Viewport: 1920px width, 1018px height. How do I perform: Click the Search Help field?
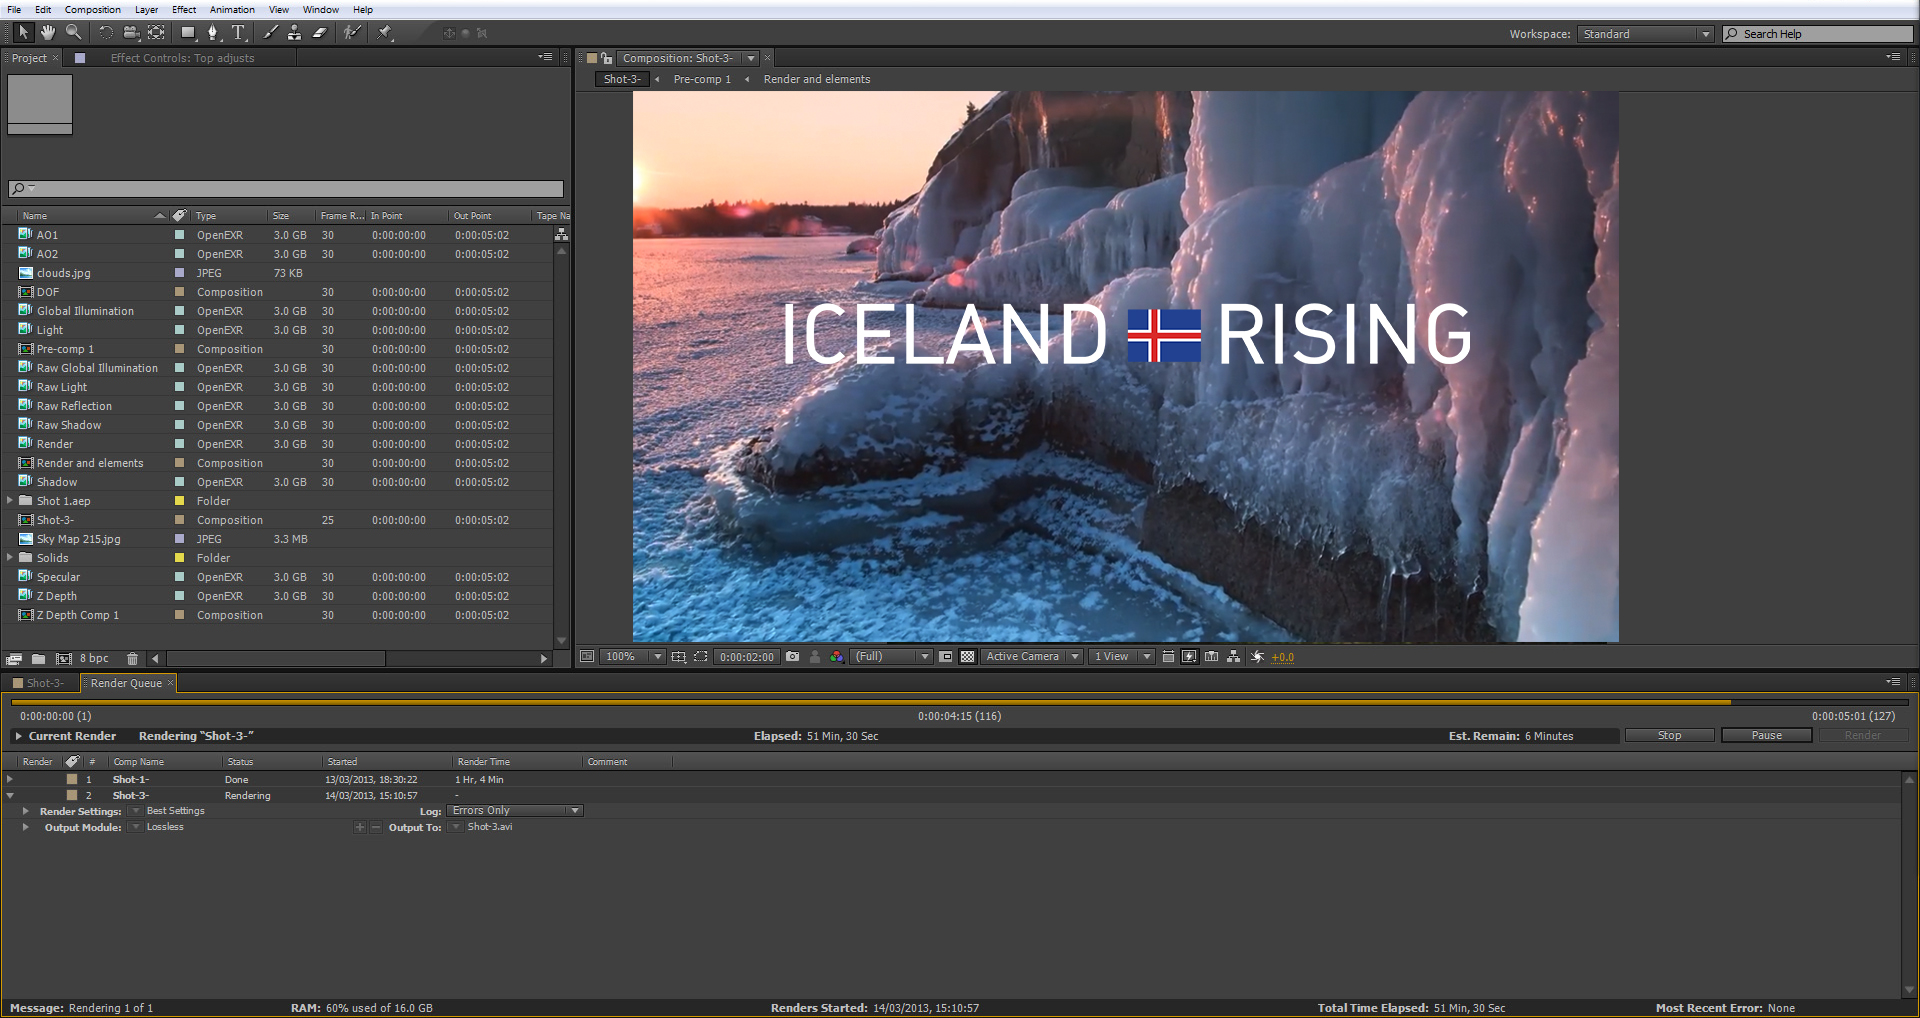click(x=1817, y=34)
